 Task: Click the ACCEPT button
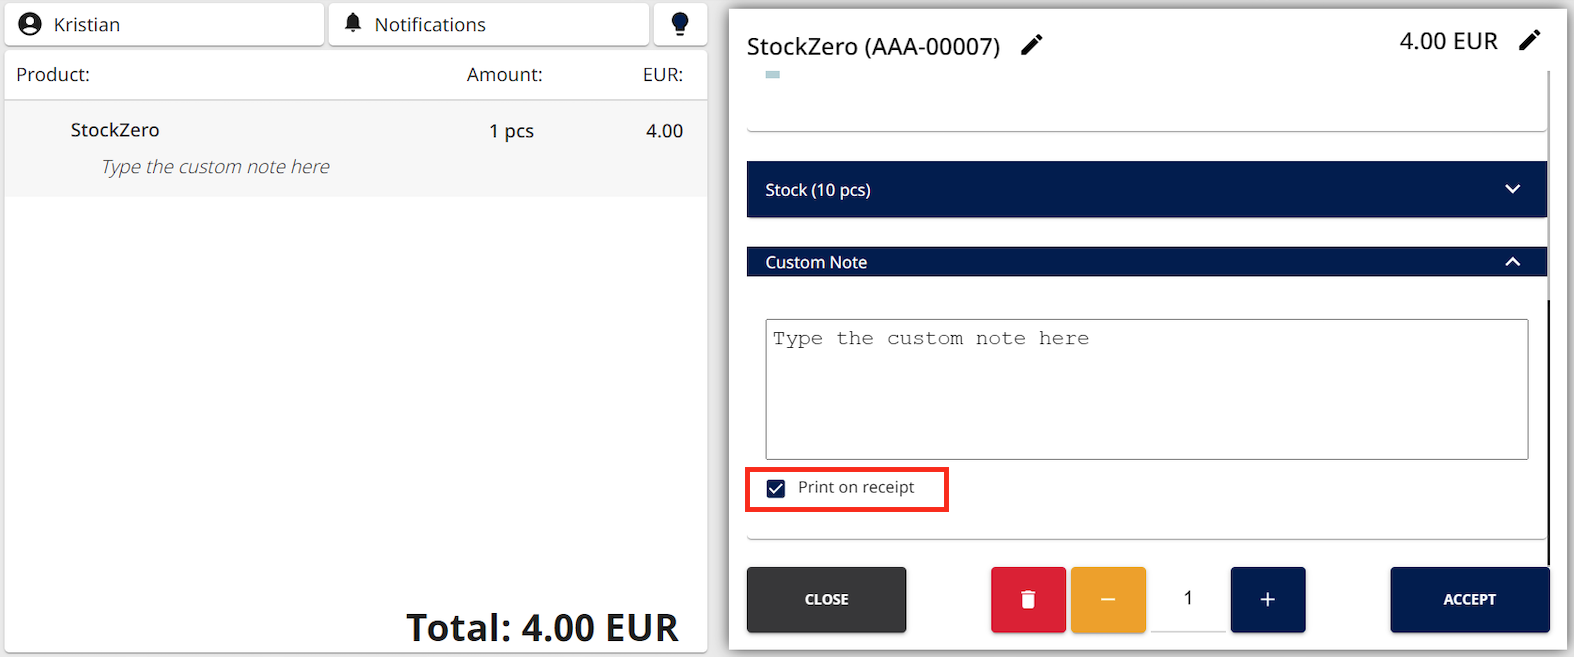point(1470,599)
